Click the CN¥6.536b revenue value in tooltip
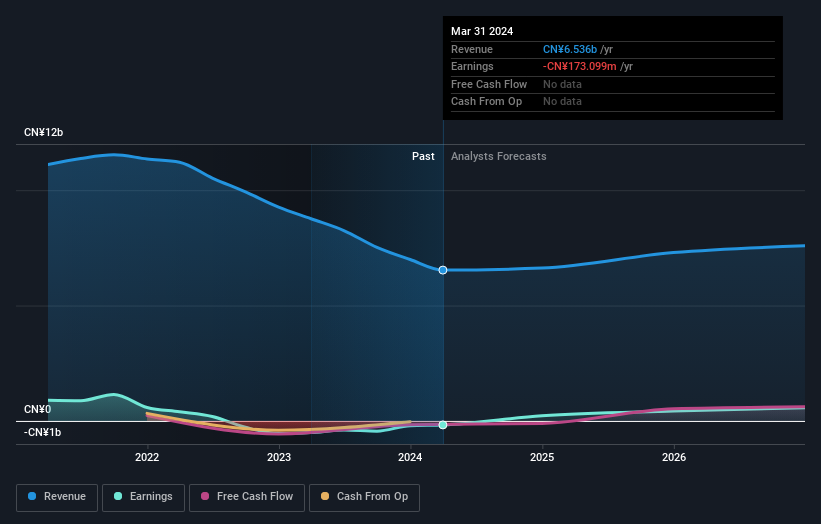The image size is (821, 524). point(570,49)
